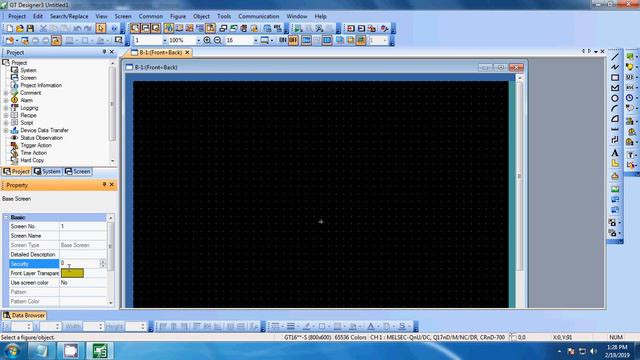Select Trigger Action tree item
The image size is (640, 360).
[x=36, y=145]
